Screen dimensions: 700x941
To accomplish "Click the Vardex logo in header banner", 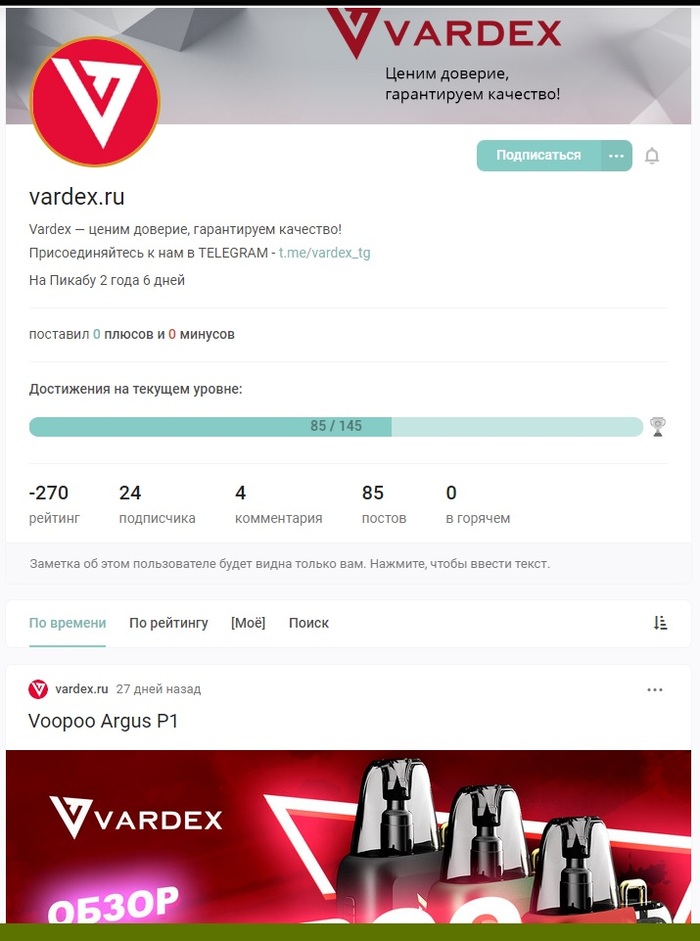I will [444, 32].
